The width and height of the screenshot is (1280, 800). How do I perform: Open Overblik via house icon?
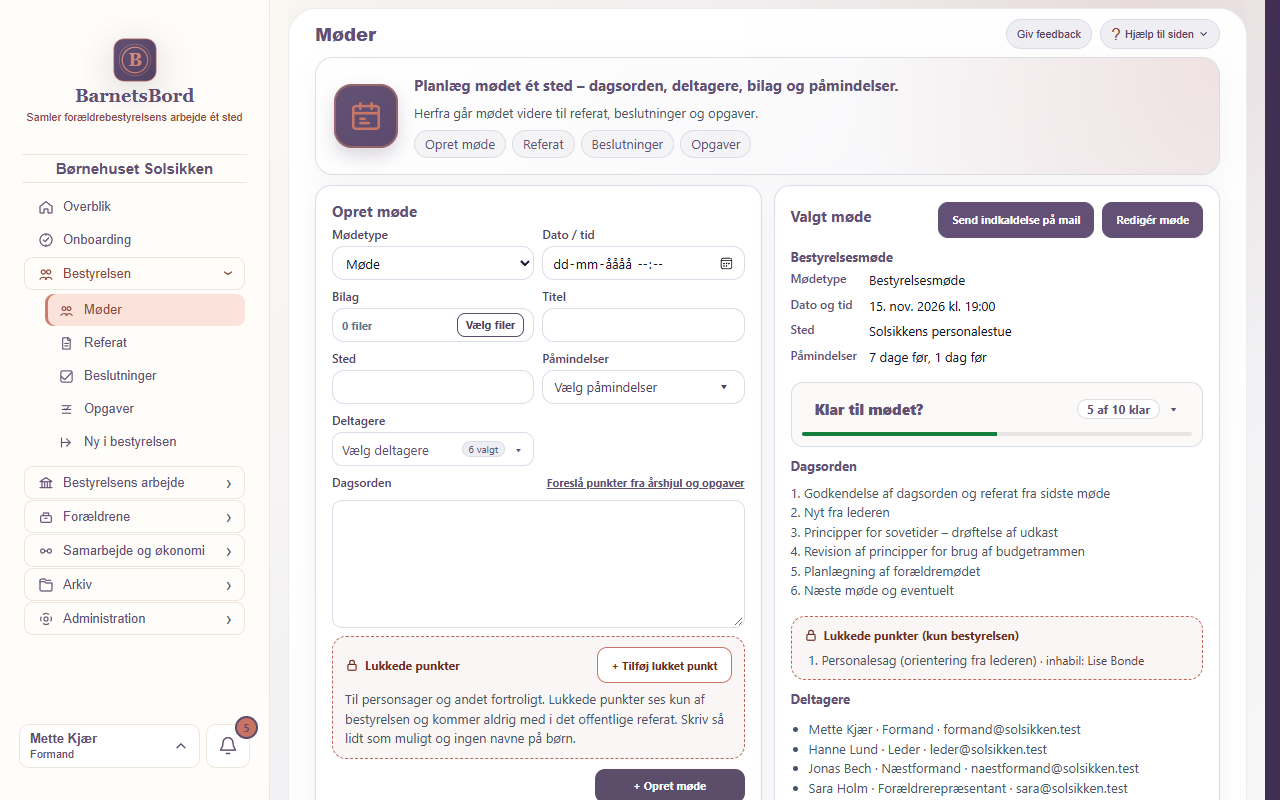pyautogui.click(x=45, y=207)
